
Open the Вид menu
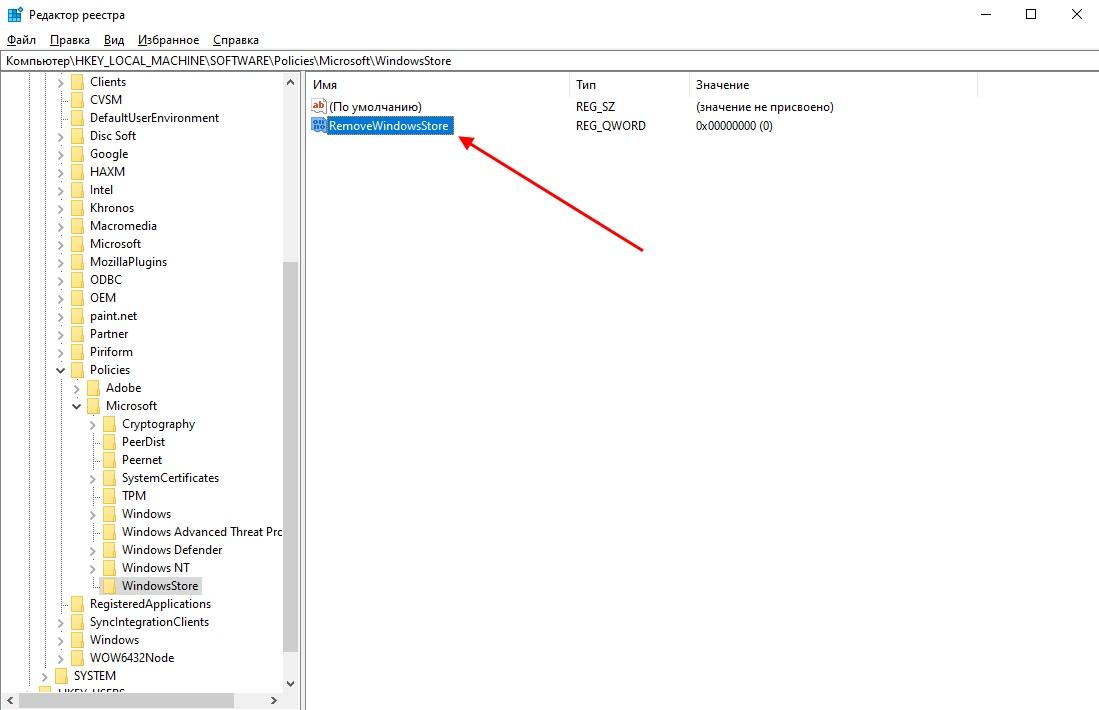114,40
